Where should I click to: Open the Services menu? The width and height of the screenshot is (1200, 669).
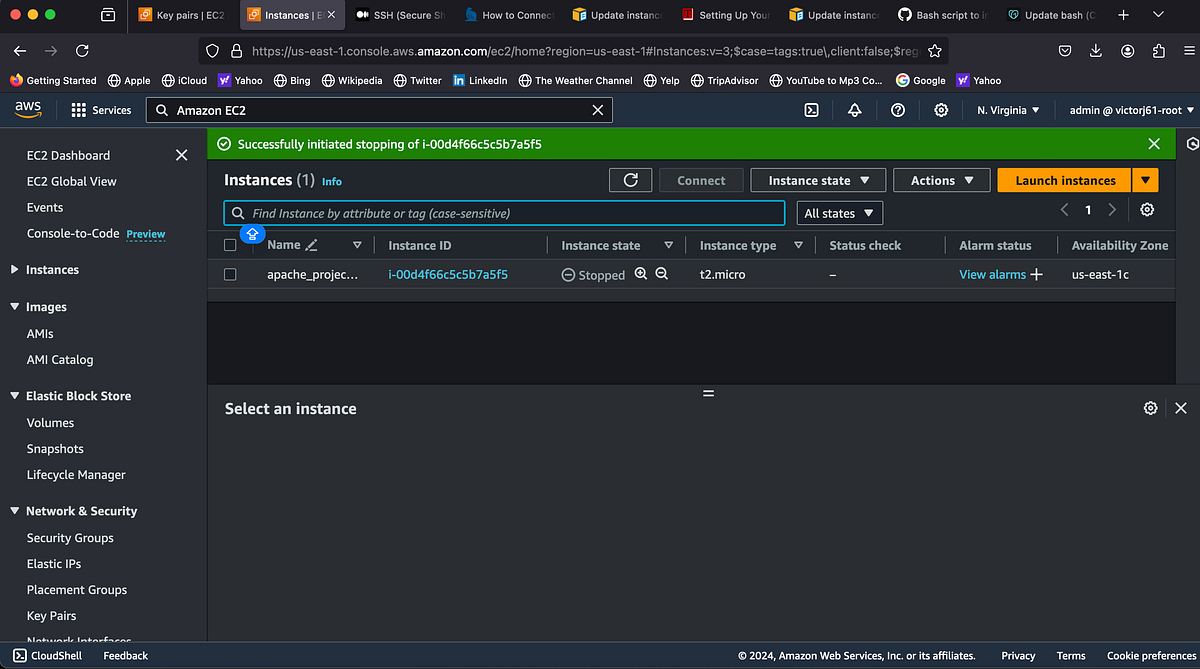(x=100, y=110)
